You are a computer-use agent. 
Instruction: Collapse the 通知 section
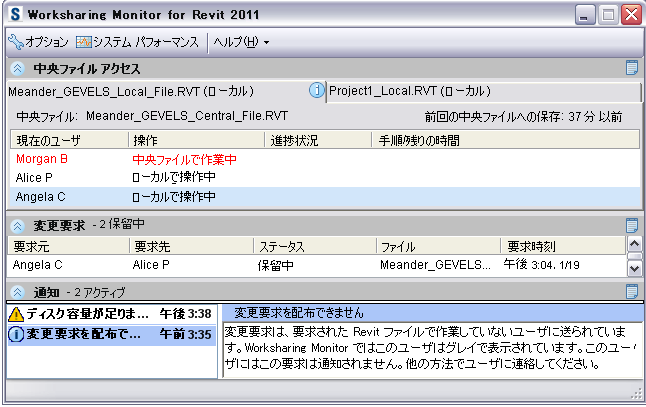[18, 292]
